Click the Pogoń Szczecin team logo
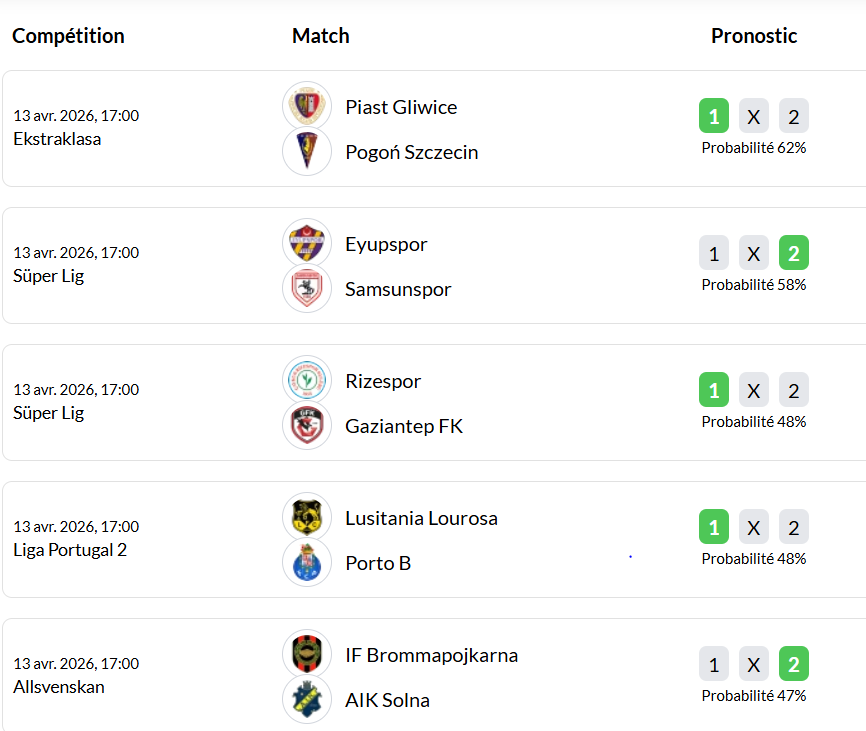This screenshot has height=731, width=866. (307, 152)
